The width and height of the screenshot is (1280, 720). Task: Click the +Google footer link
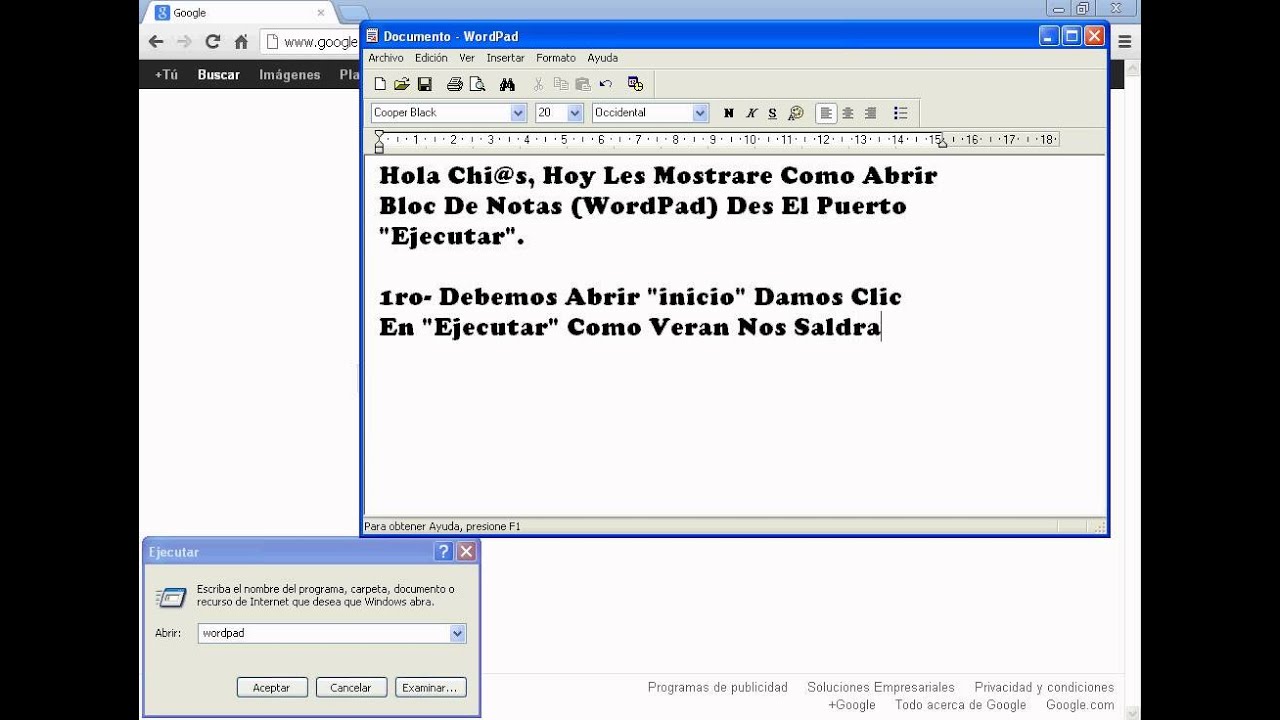[851, 705]
